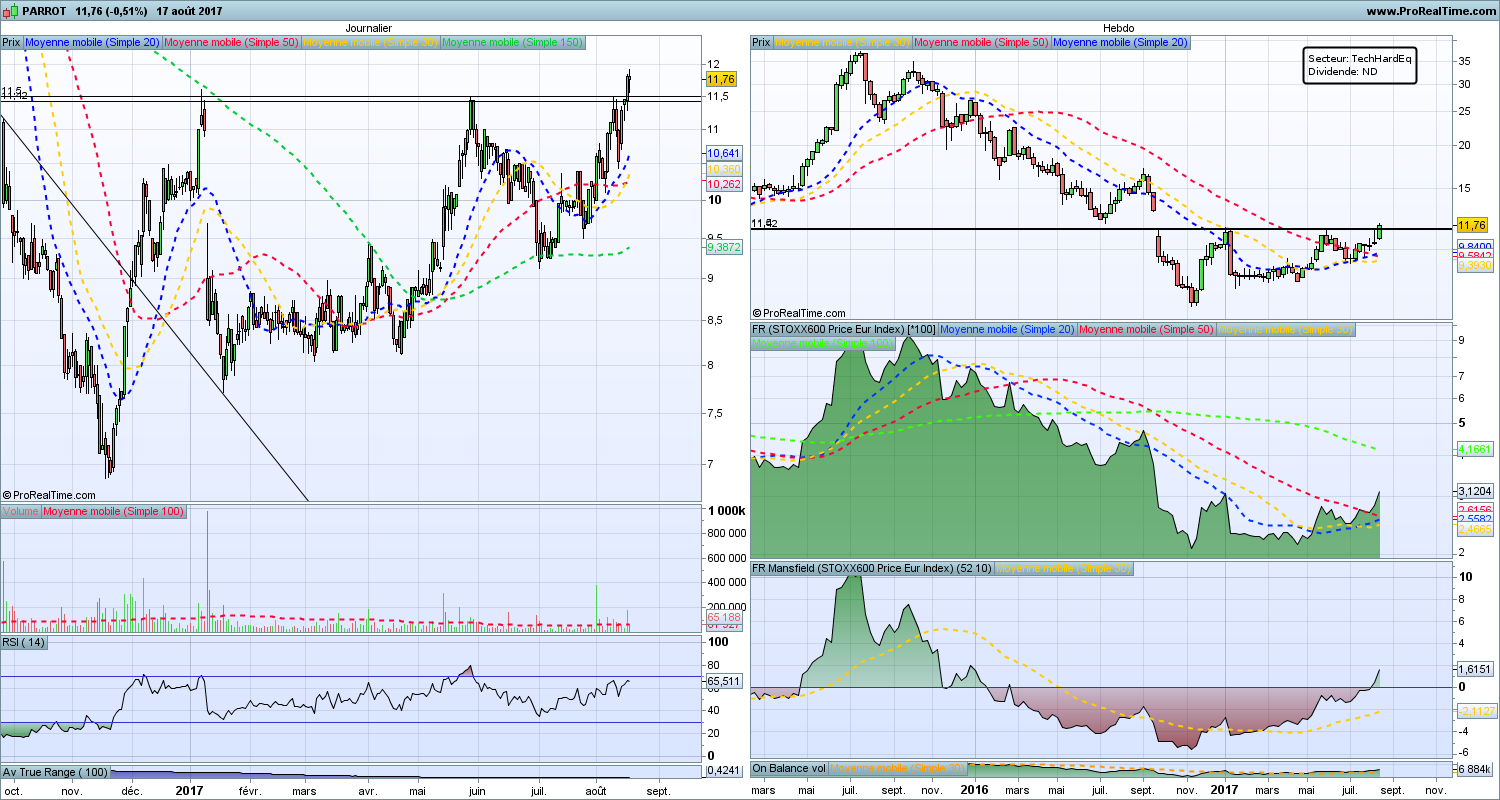Click the green 4,1661 value tag
Screen dimensions: 1500x800
pos(1477,450)
